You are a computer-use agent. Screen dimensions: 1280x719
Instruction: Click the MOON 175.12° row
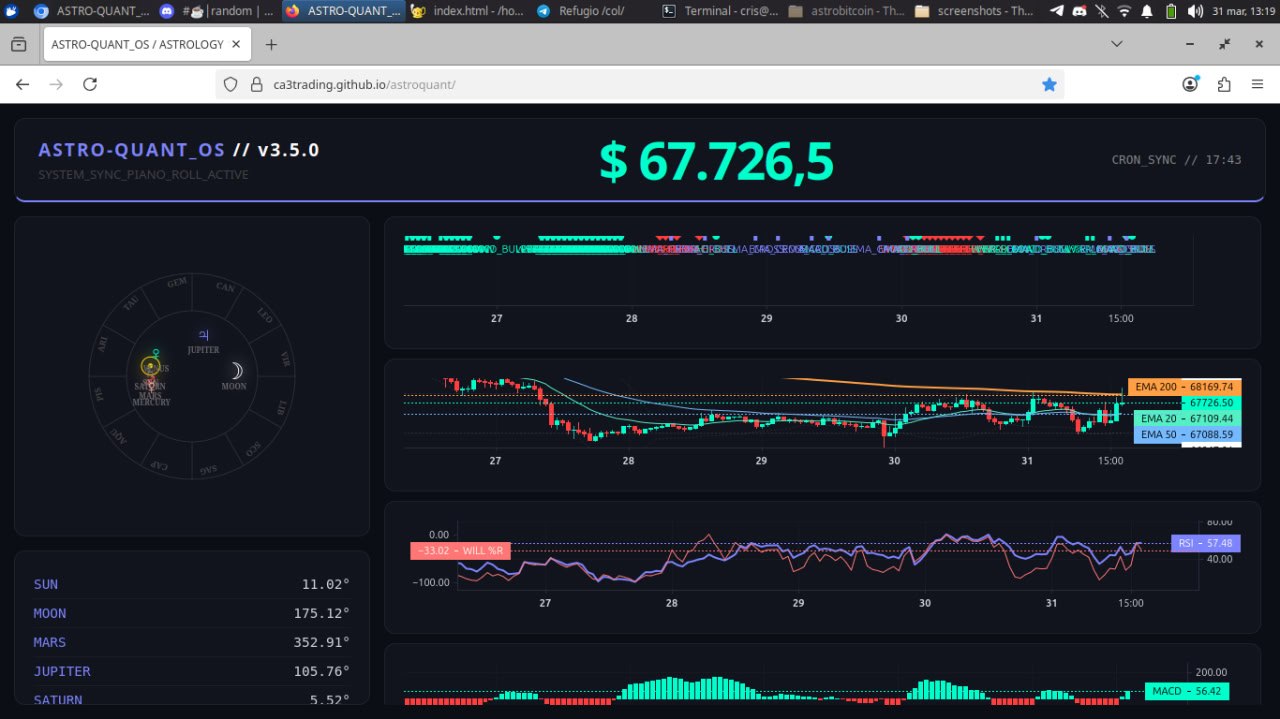[x=192, y=613]
